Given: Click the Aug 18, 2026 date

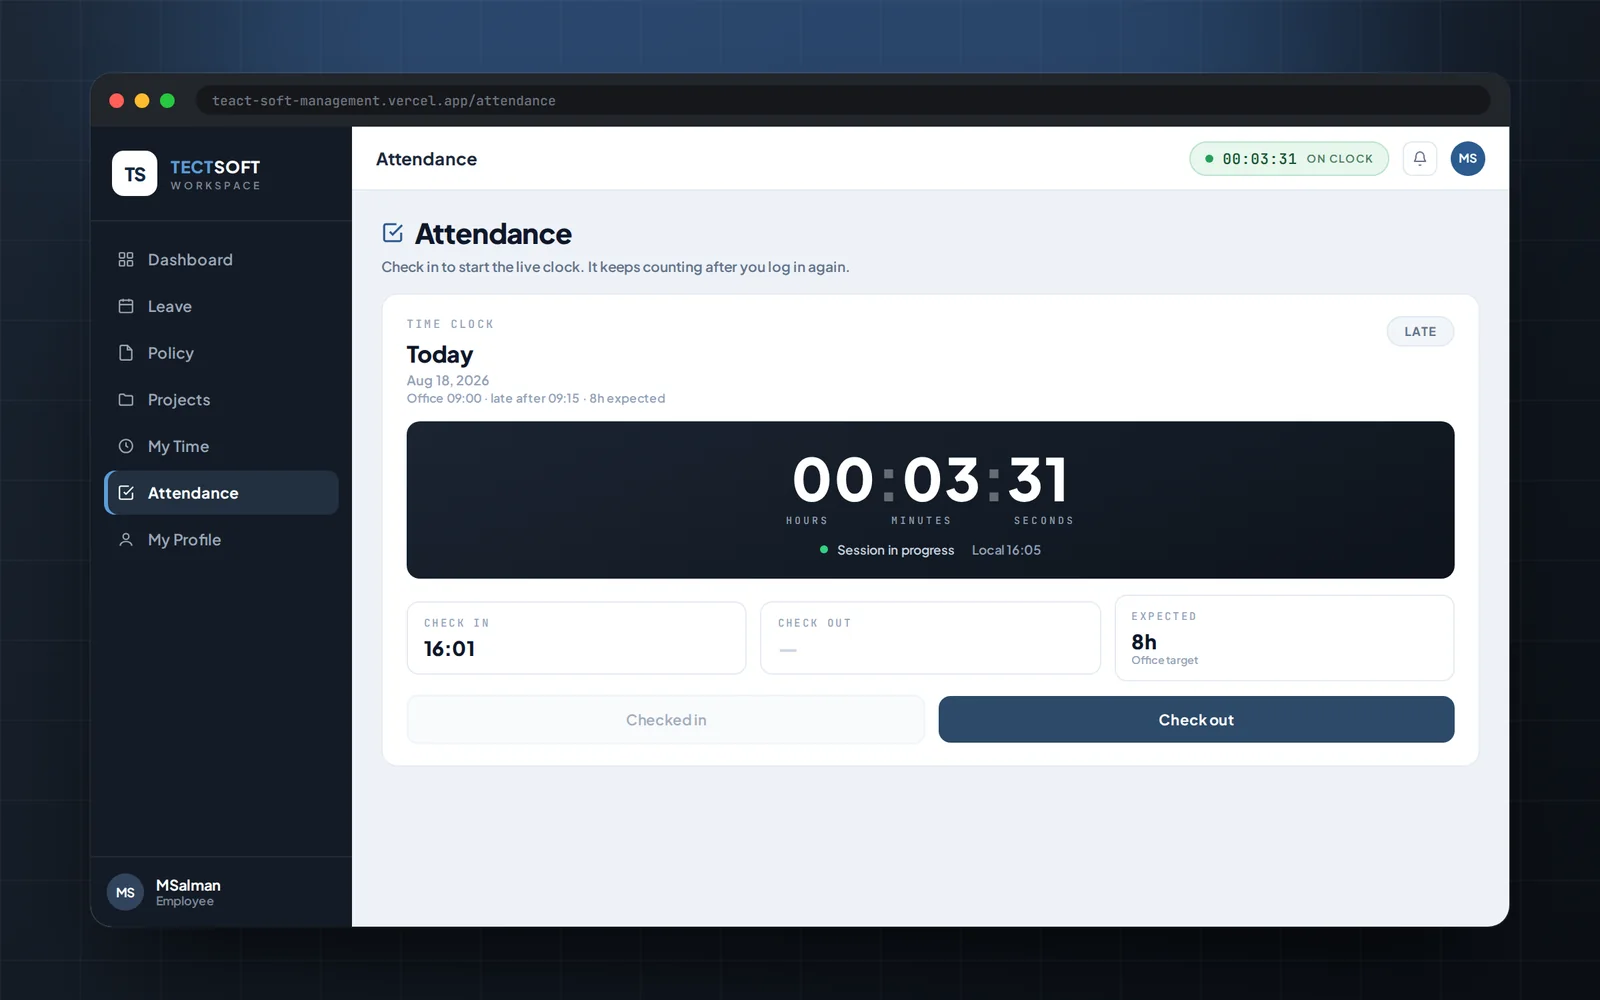Looking at the screenshot, I should pyautogui.click(x=448, y=381).
